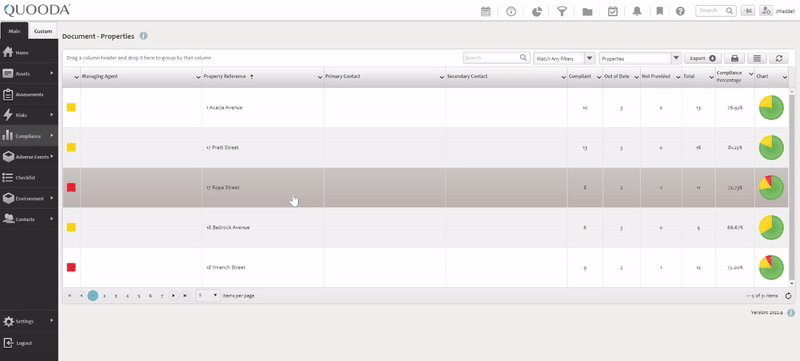Open the column list menu icon button
Viewport: 800px width, 361px height.
click(x=757, y=58)
